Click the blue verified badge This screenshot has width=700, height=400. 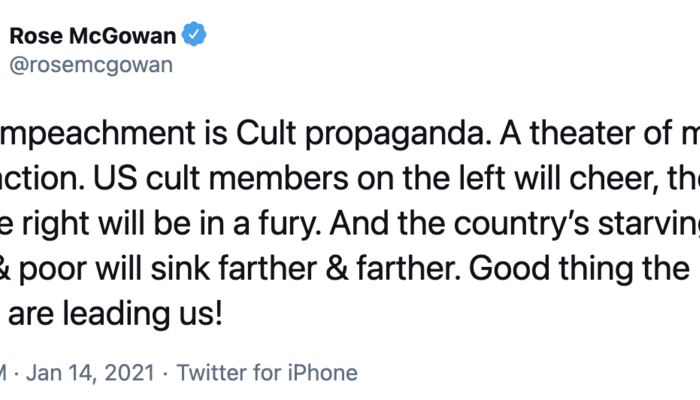[x=195, y=37]
